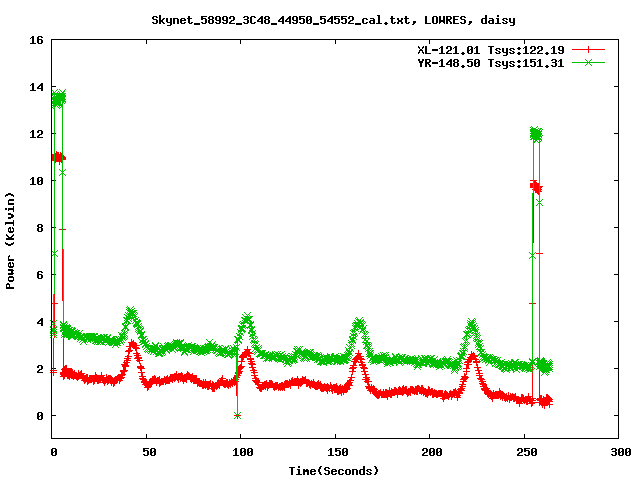Click y-axis tick label 8
The width and height of the screenshot is (640, 480).
[x=40, y=228]
